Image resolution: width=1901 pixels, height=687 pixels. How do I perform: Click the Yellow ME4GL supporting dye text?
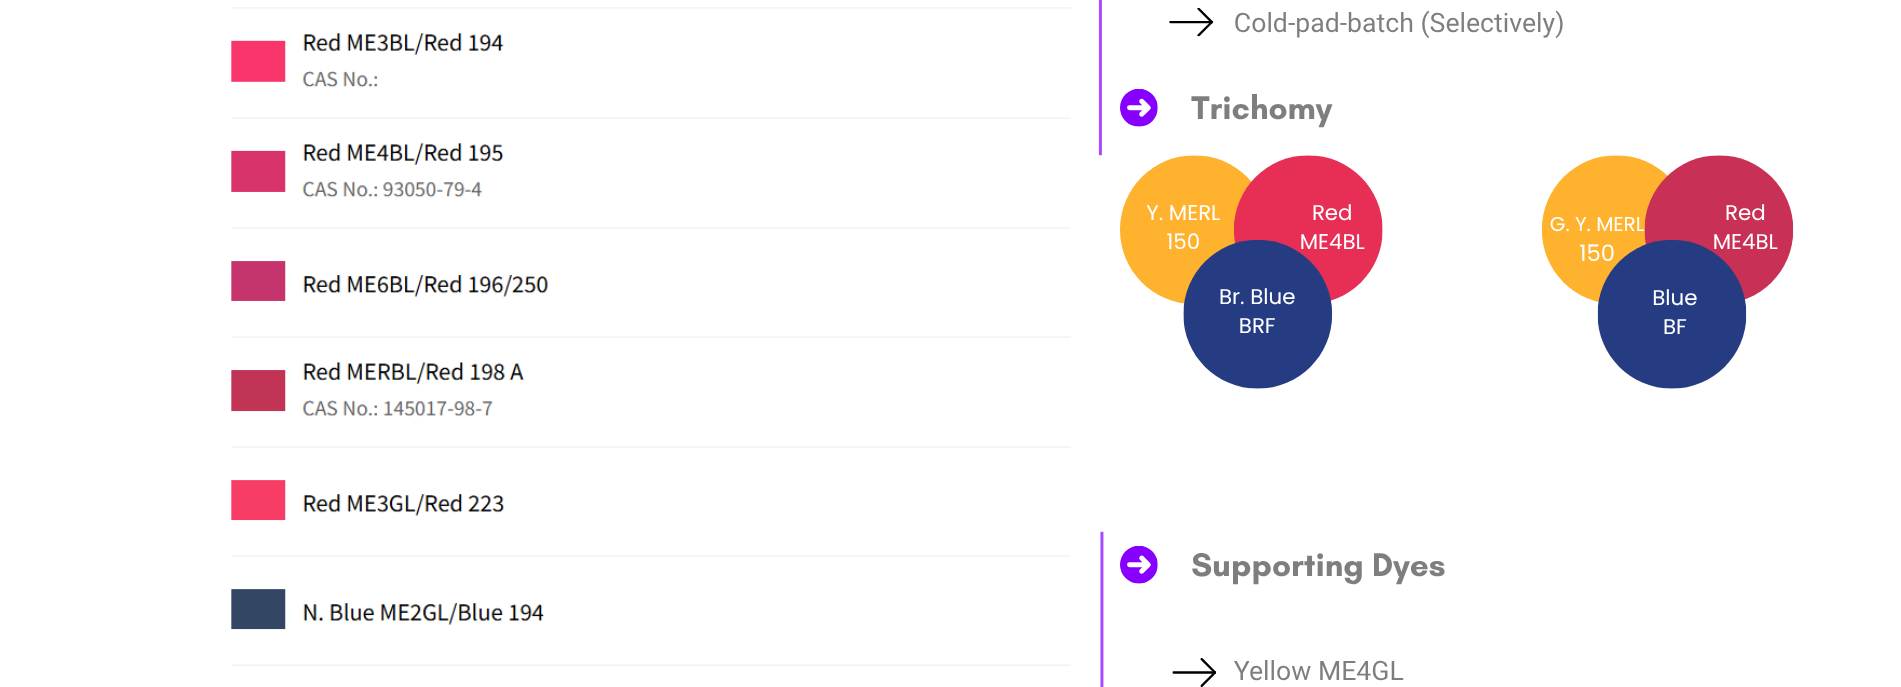[x=1318, y=671]
